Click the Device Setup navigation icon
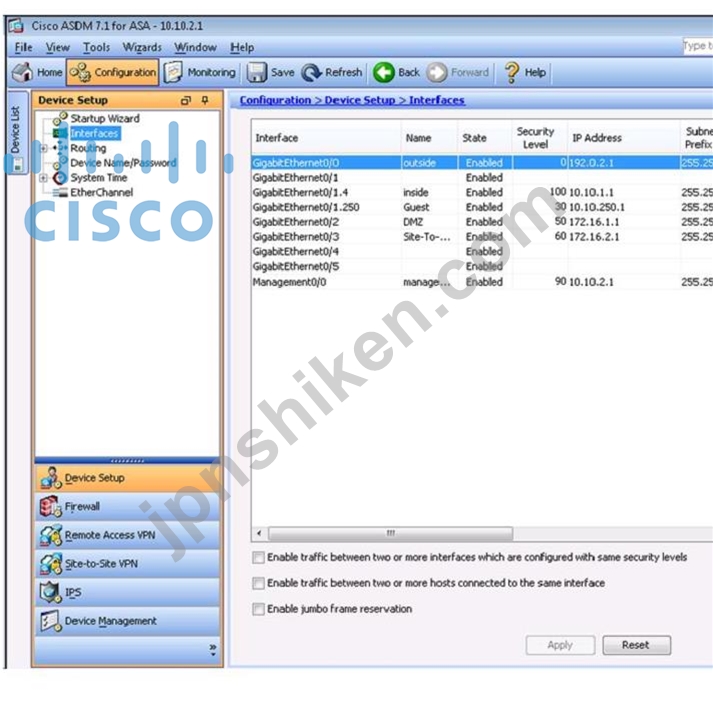Viewport: 713px width, 724px height. tap(50, 478)
